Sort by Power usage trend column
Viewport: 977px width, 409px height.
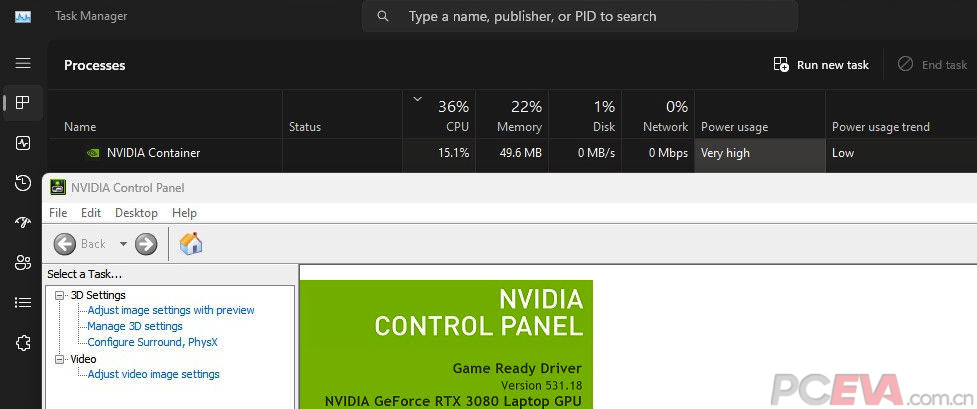pyautogui.click(x=901, y=114)
